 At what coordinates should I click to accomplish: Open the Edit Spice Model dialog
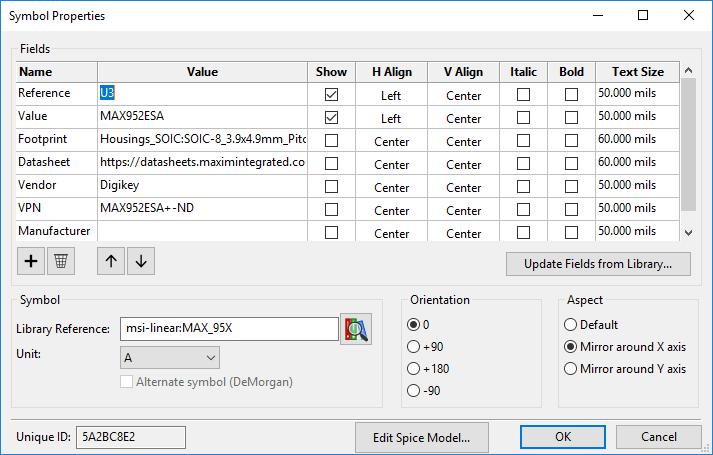click(x=427, y=437)
